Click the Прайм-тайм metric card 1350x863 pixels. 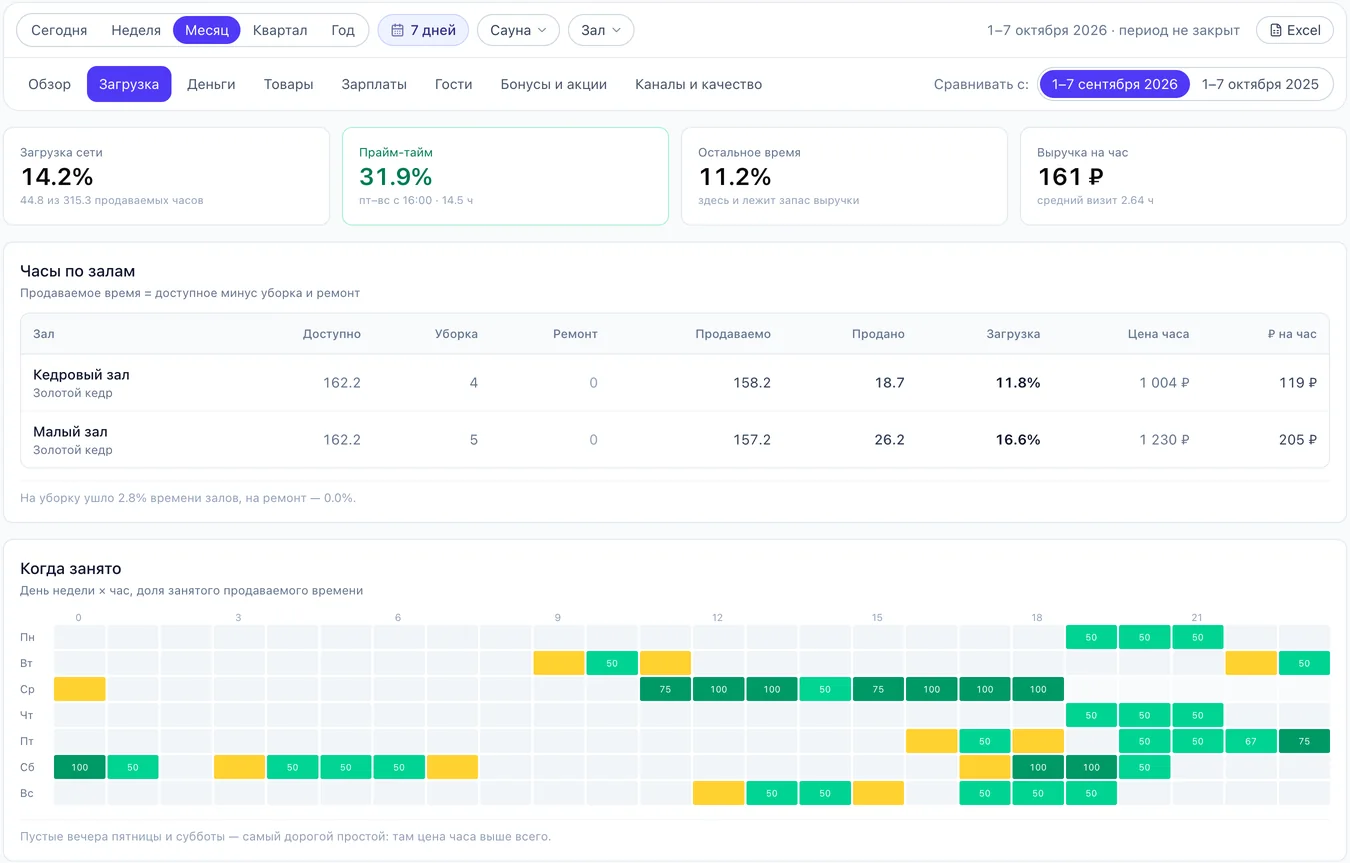(x=505, y=176)
